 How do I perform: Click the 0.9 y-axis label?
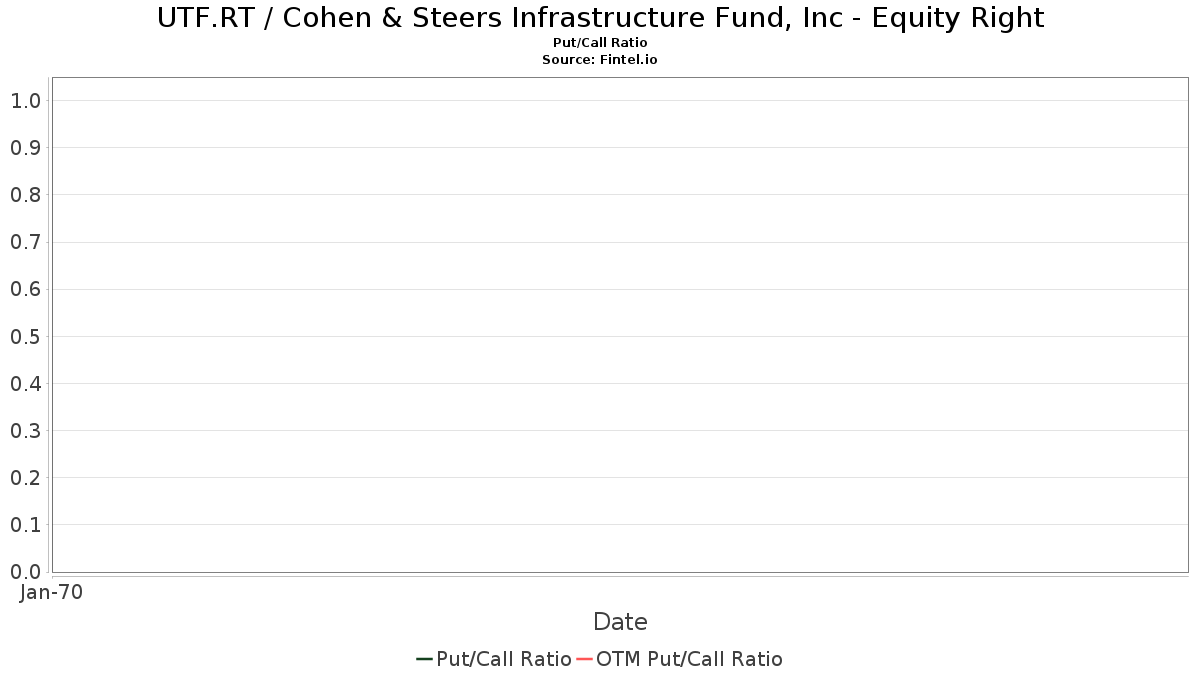pyautogui.click(x=25, y=148)
